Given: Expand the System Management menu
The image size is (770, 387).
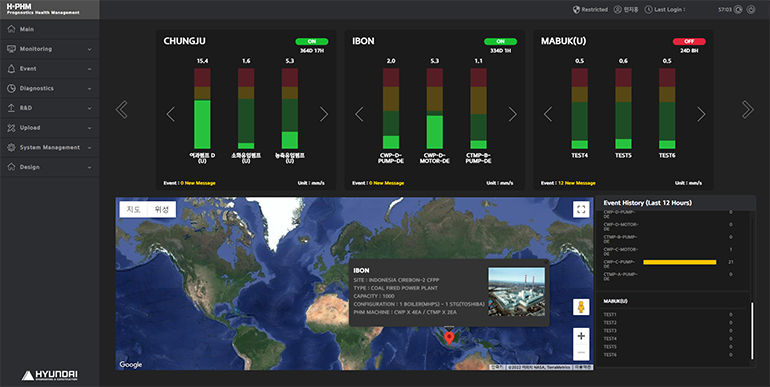Looking at the screenshot, I should pos(50,147).
